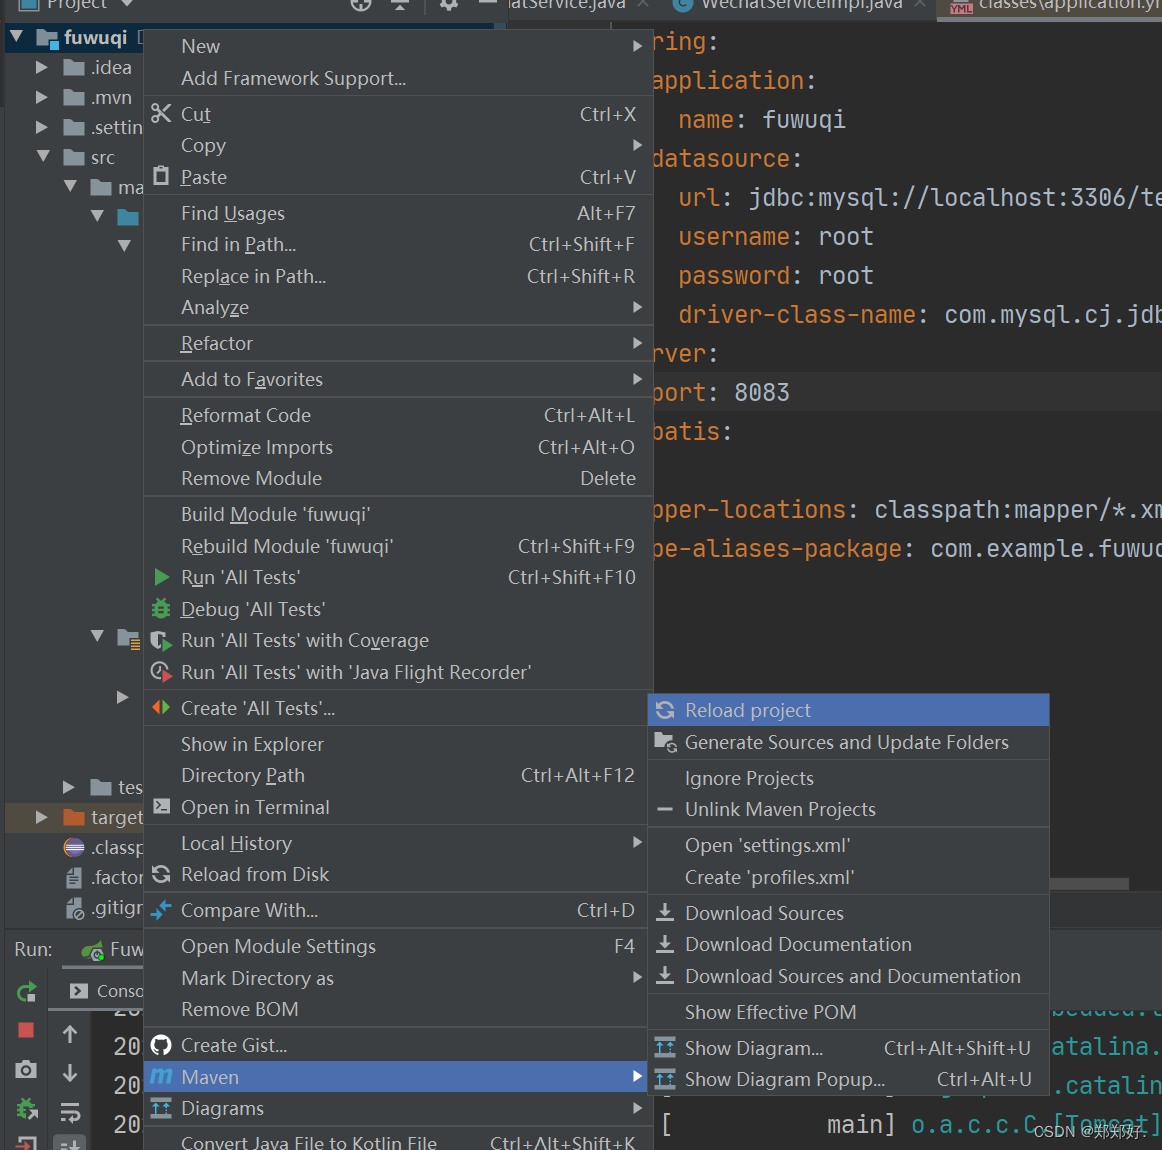Open the New submenu arrow
Image resolution: width=1162 pixels, height=1150 pixels.
[637, 45]
